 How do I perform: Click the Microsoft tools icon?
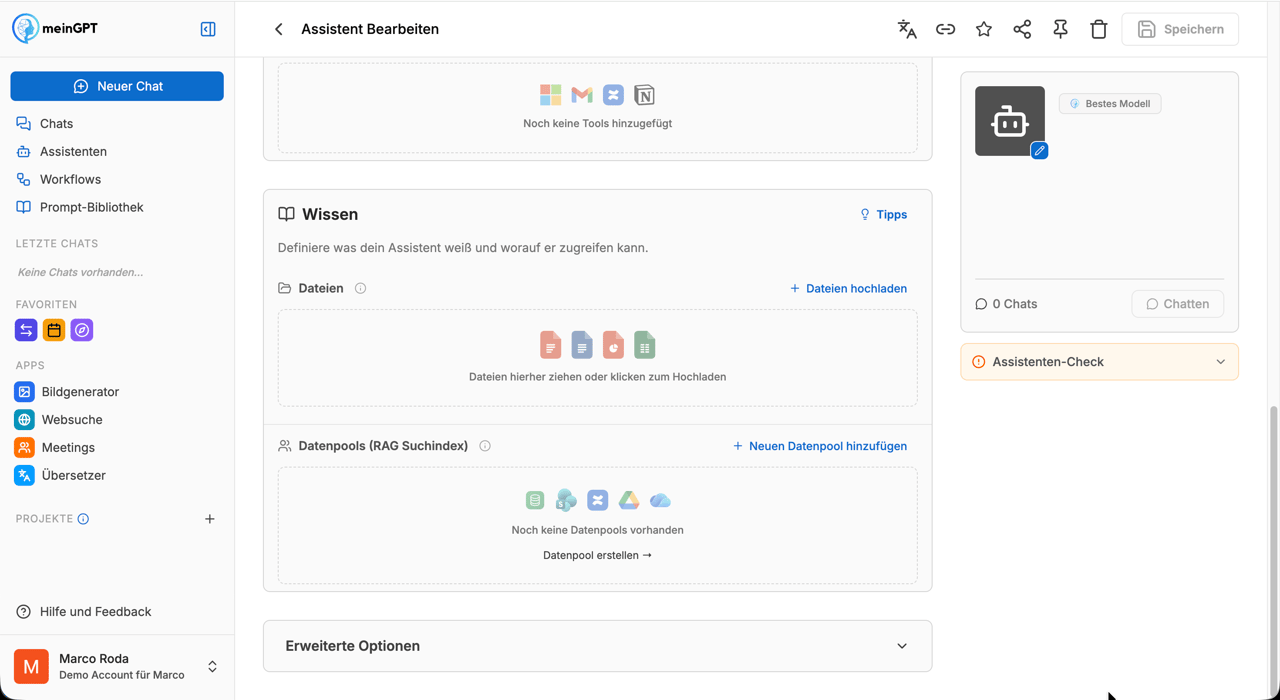[x=551, y=95]
